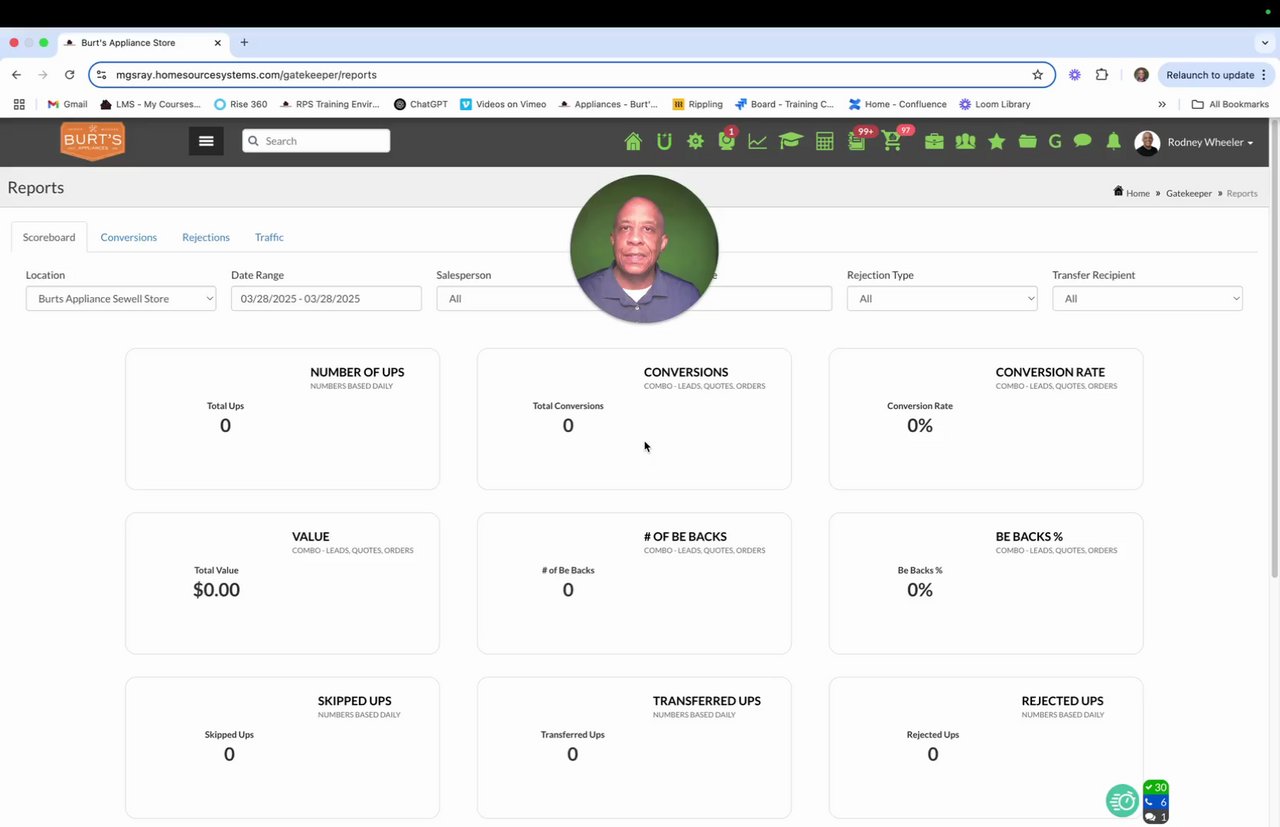This screenshot has width=1280, height=827.
Task: Open the Rise 360 bookmark
Action: pyautogui.click(x=240, y=104)
